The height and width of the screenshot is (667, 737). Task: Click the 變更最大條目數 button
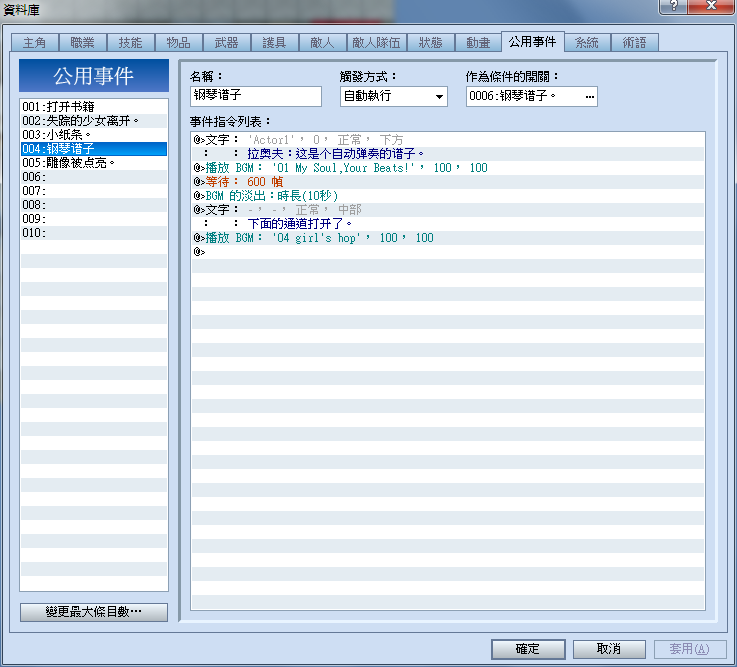(x=94, y=612)
